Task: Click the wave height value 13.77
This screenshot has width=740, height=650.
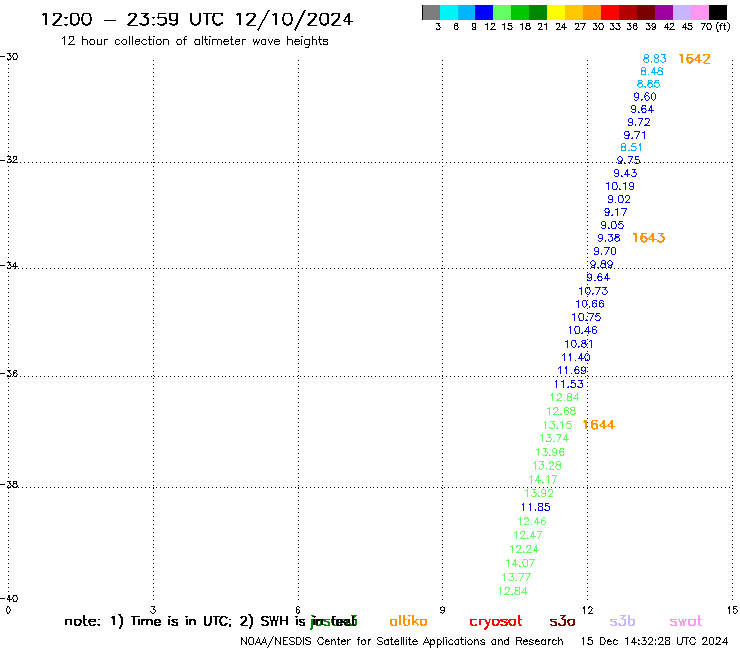Action: tap(516, 577)
